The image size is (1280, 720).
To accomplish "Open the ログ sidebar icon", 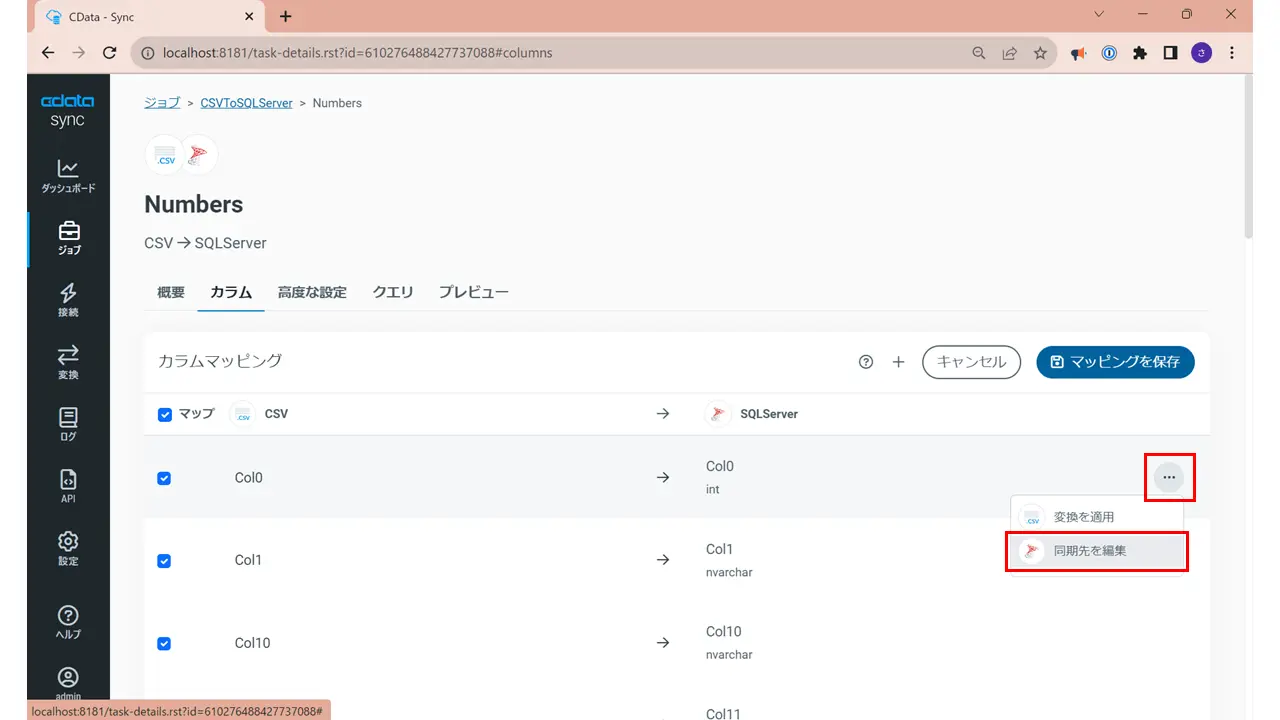I will pos(68,424).
